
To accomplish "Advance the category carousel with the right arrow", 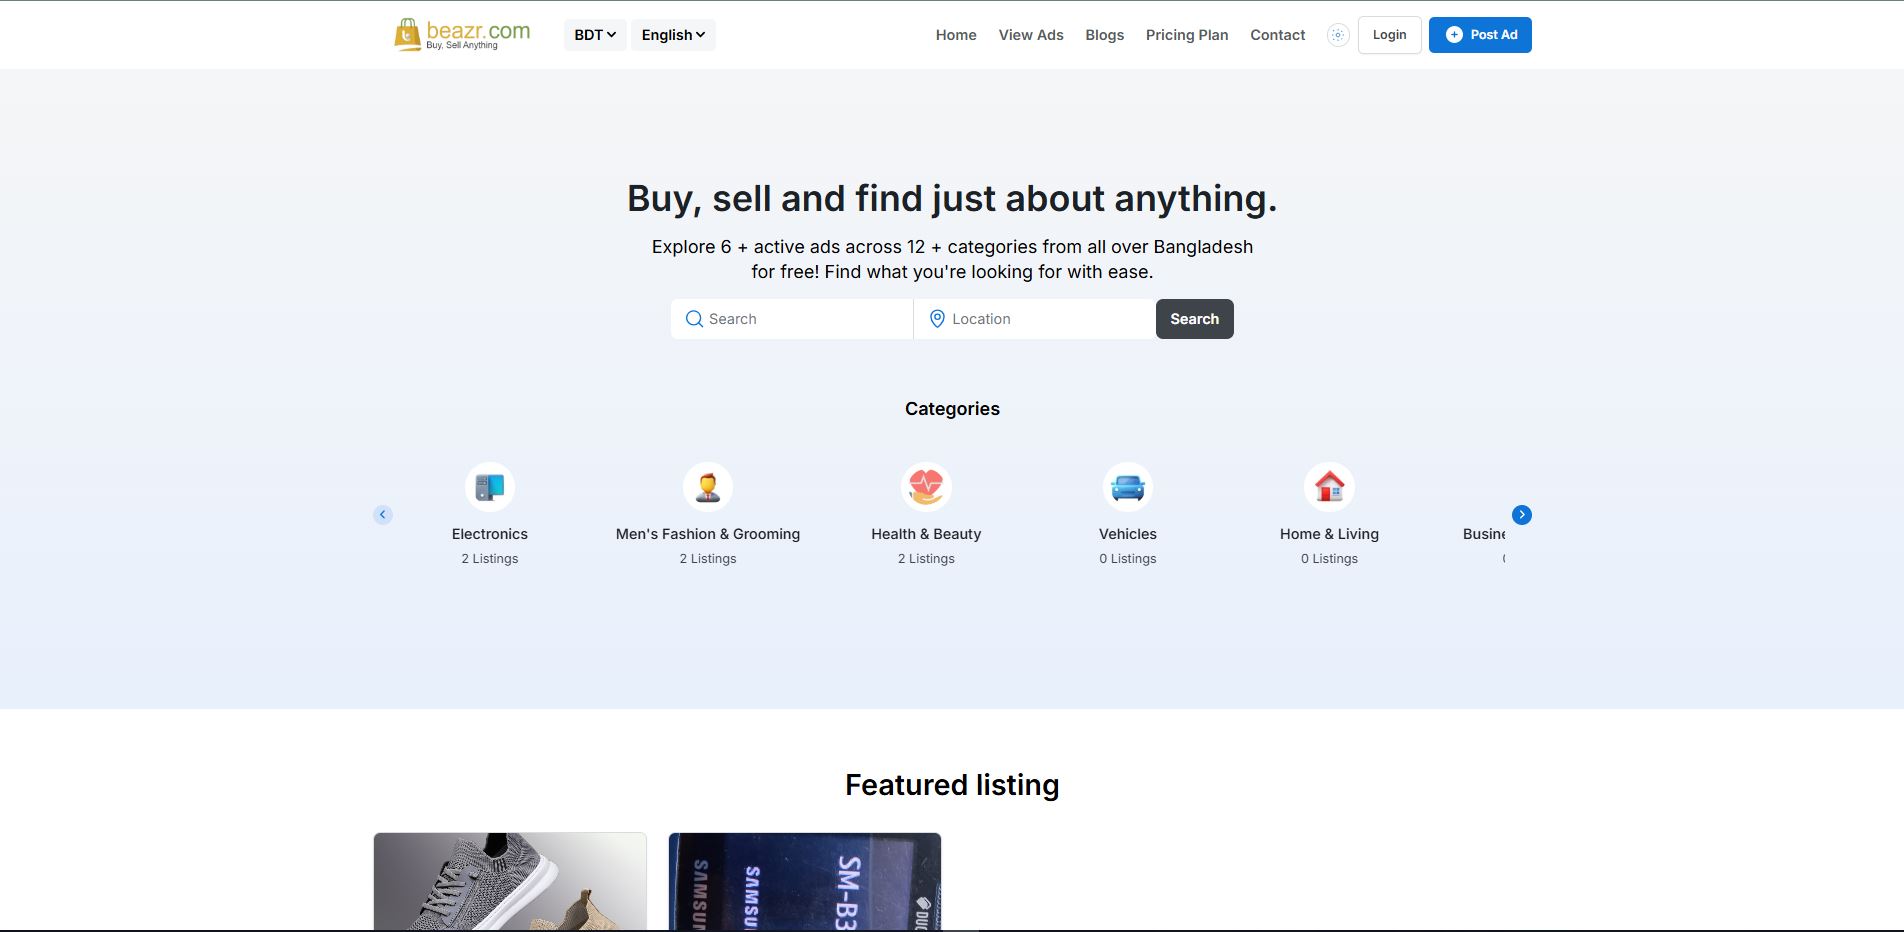I will pyautogui.click(x=1522, y=515).
